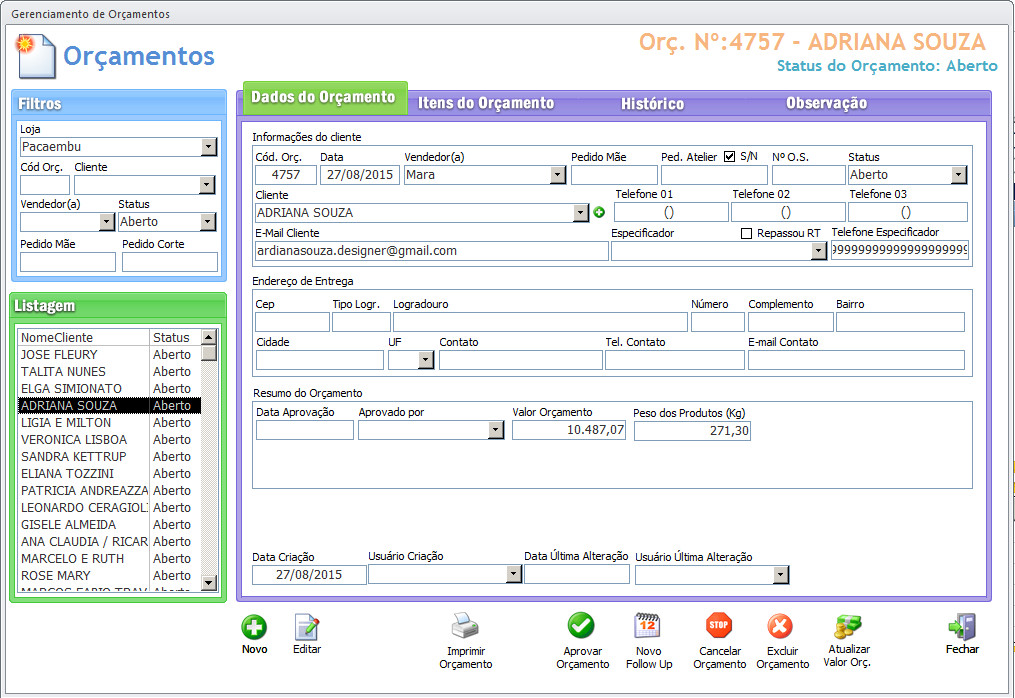This screenshot has width=1015, height=698.
Task: Click the E-Mail Cliente field
Action: coord(432,251)
